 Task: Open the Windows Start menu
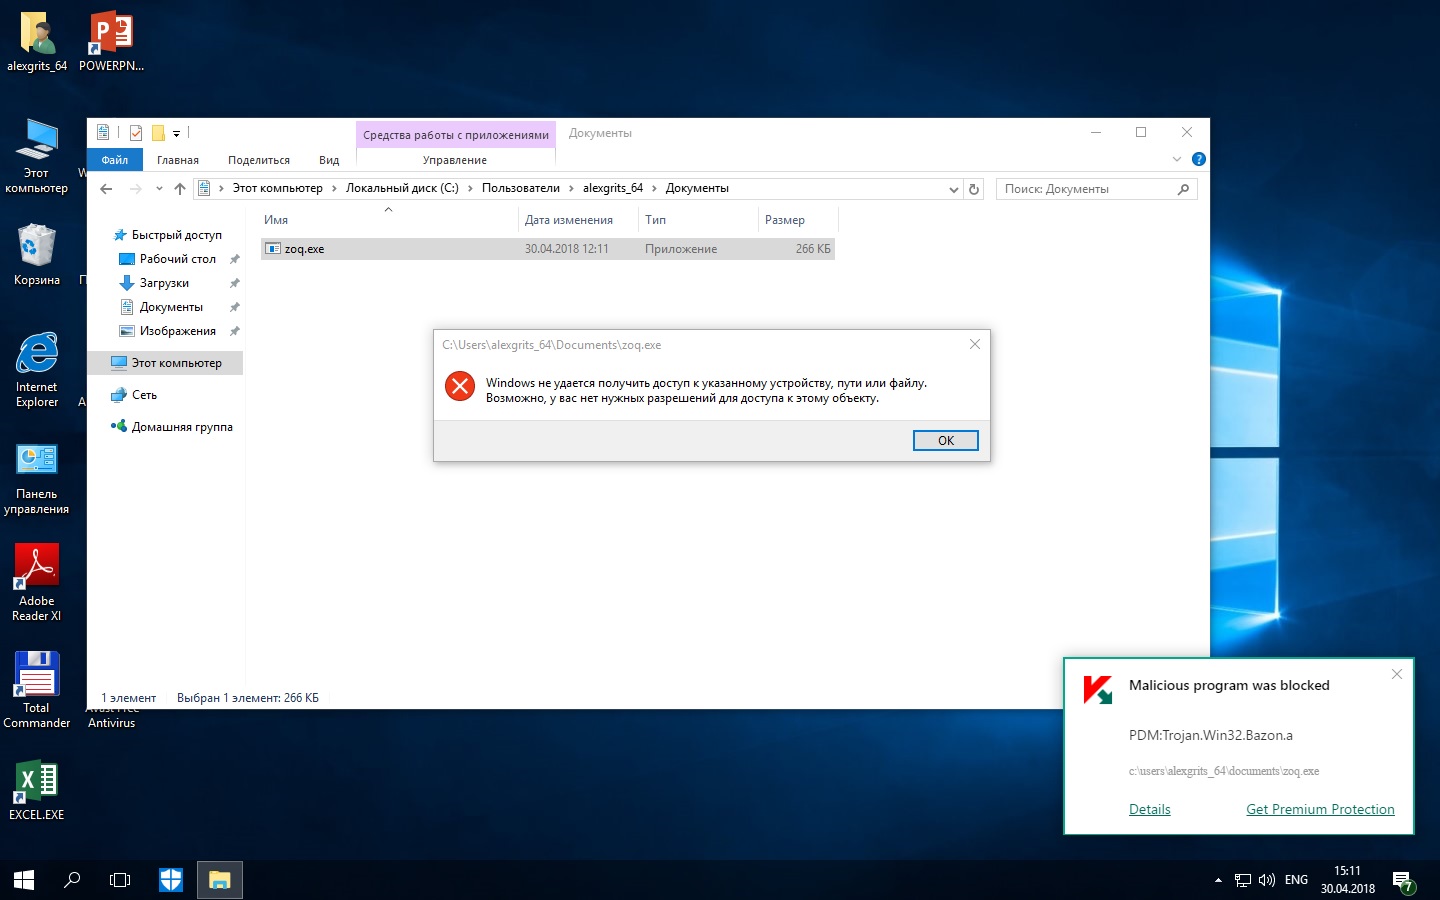click(24, 880)
